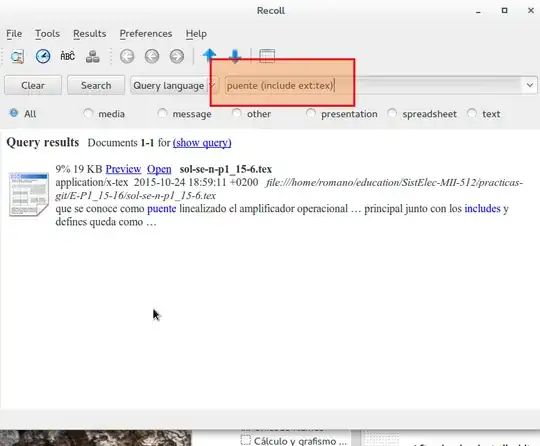Select the media filter radio button
The image size is (540, 446).
tap(88, 113)
